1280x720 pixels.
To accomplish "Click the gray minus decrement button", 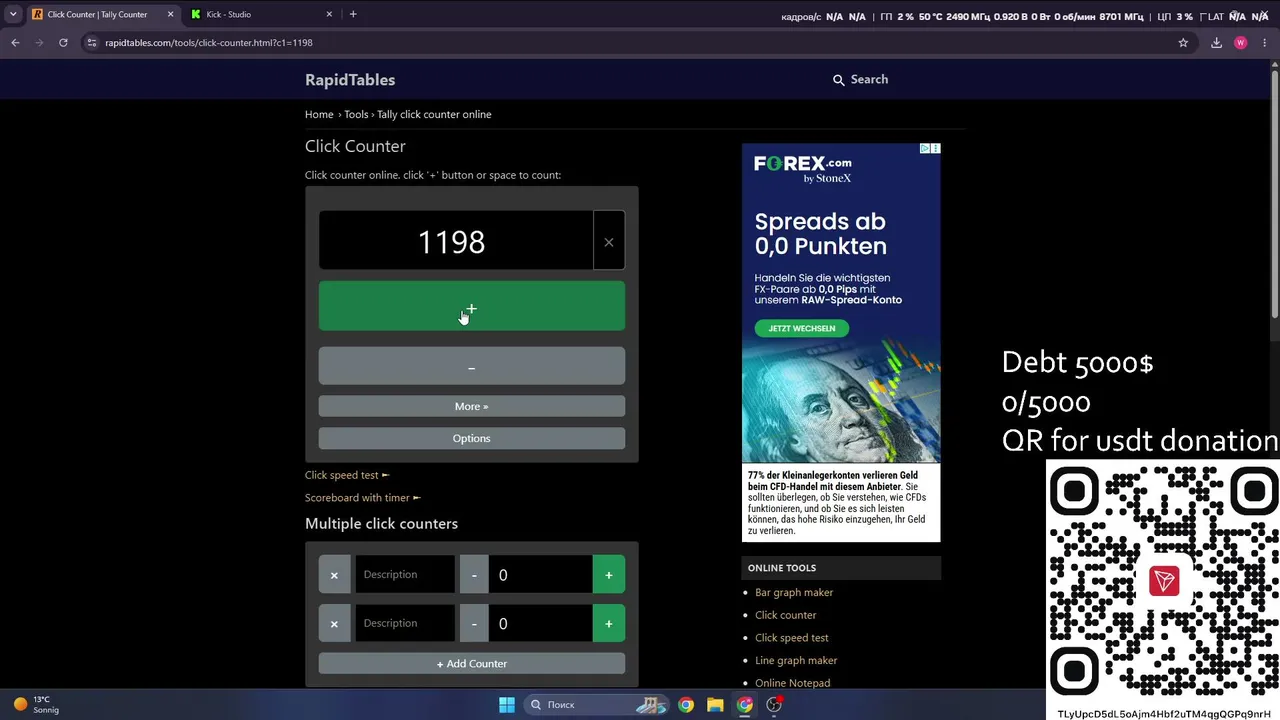I will (x=471, y=367).
